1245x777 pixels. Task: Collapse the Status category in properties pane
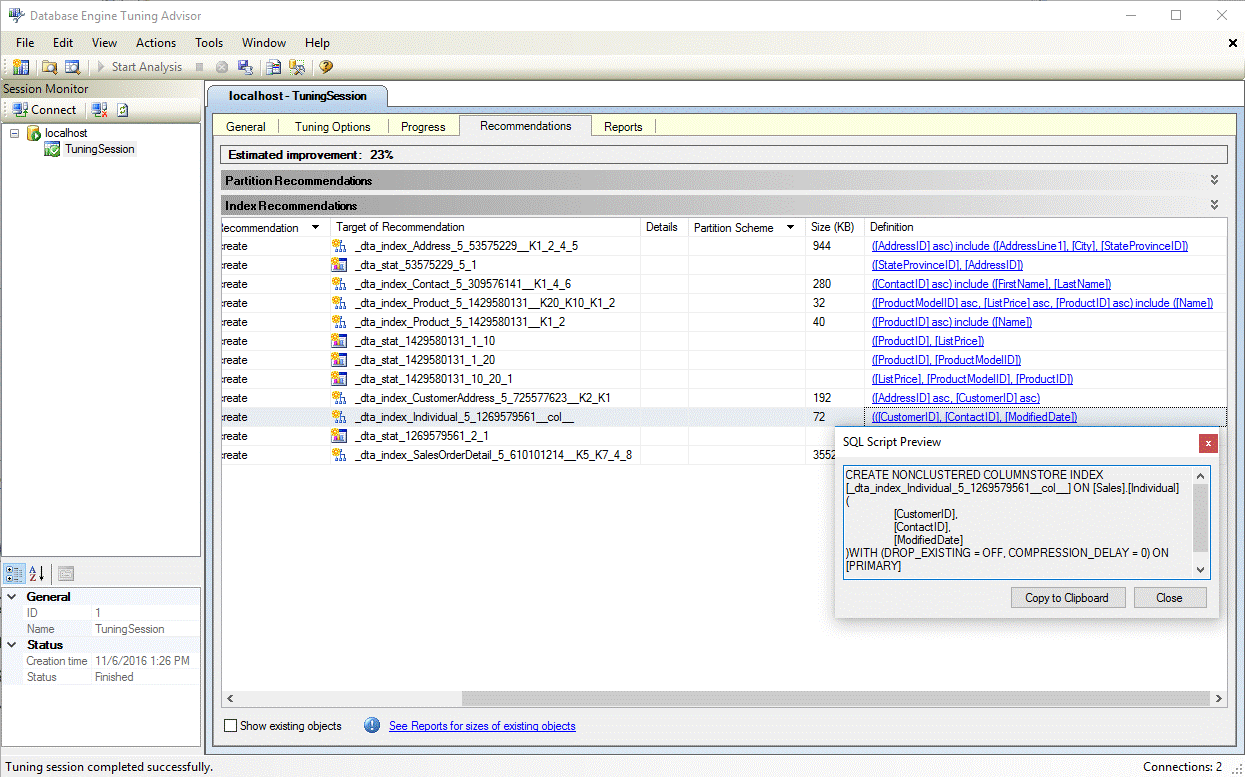(13, 644)
